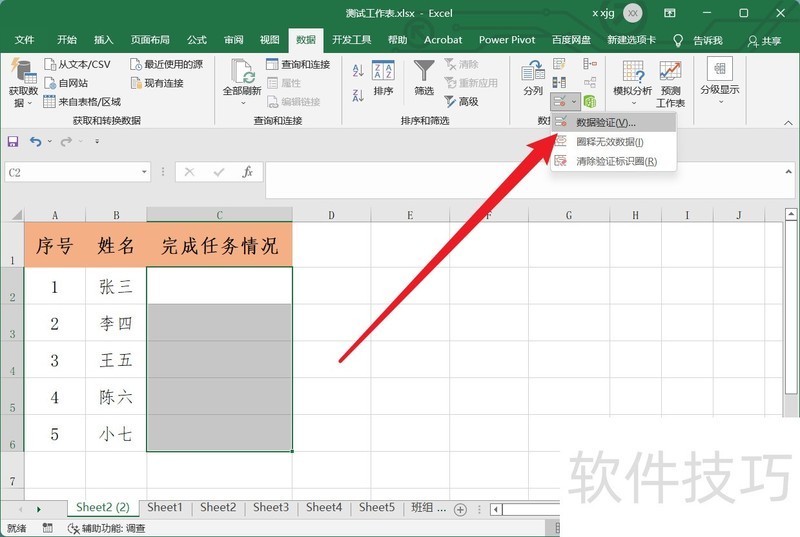
Task: Open the Power Pivot tab
Action: point(507,40)
